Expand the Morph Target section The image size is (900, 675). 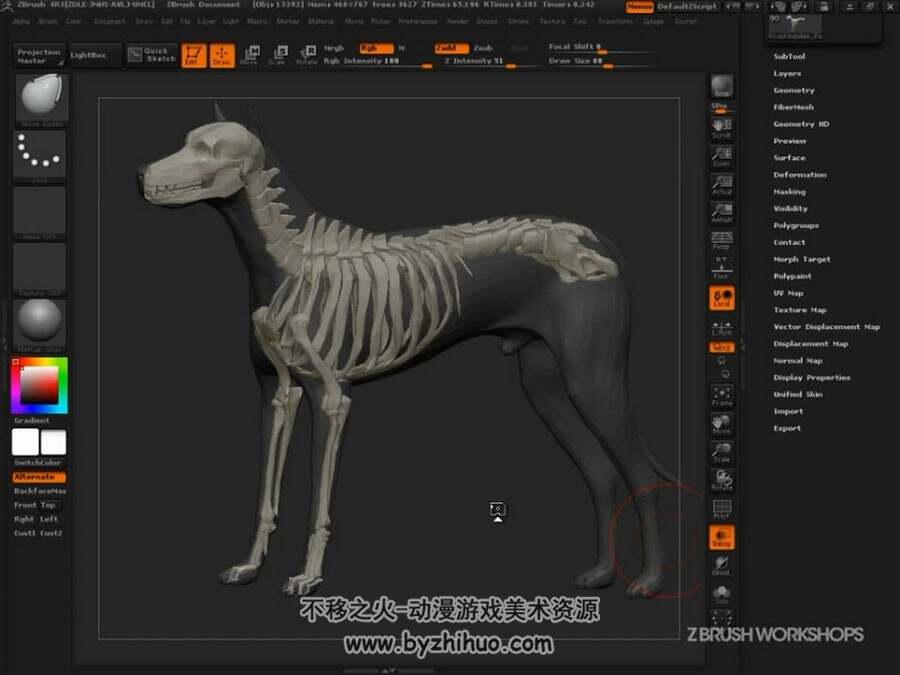(x=802, y=259)
